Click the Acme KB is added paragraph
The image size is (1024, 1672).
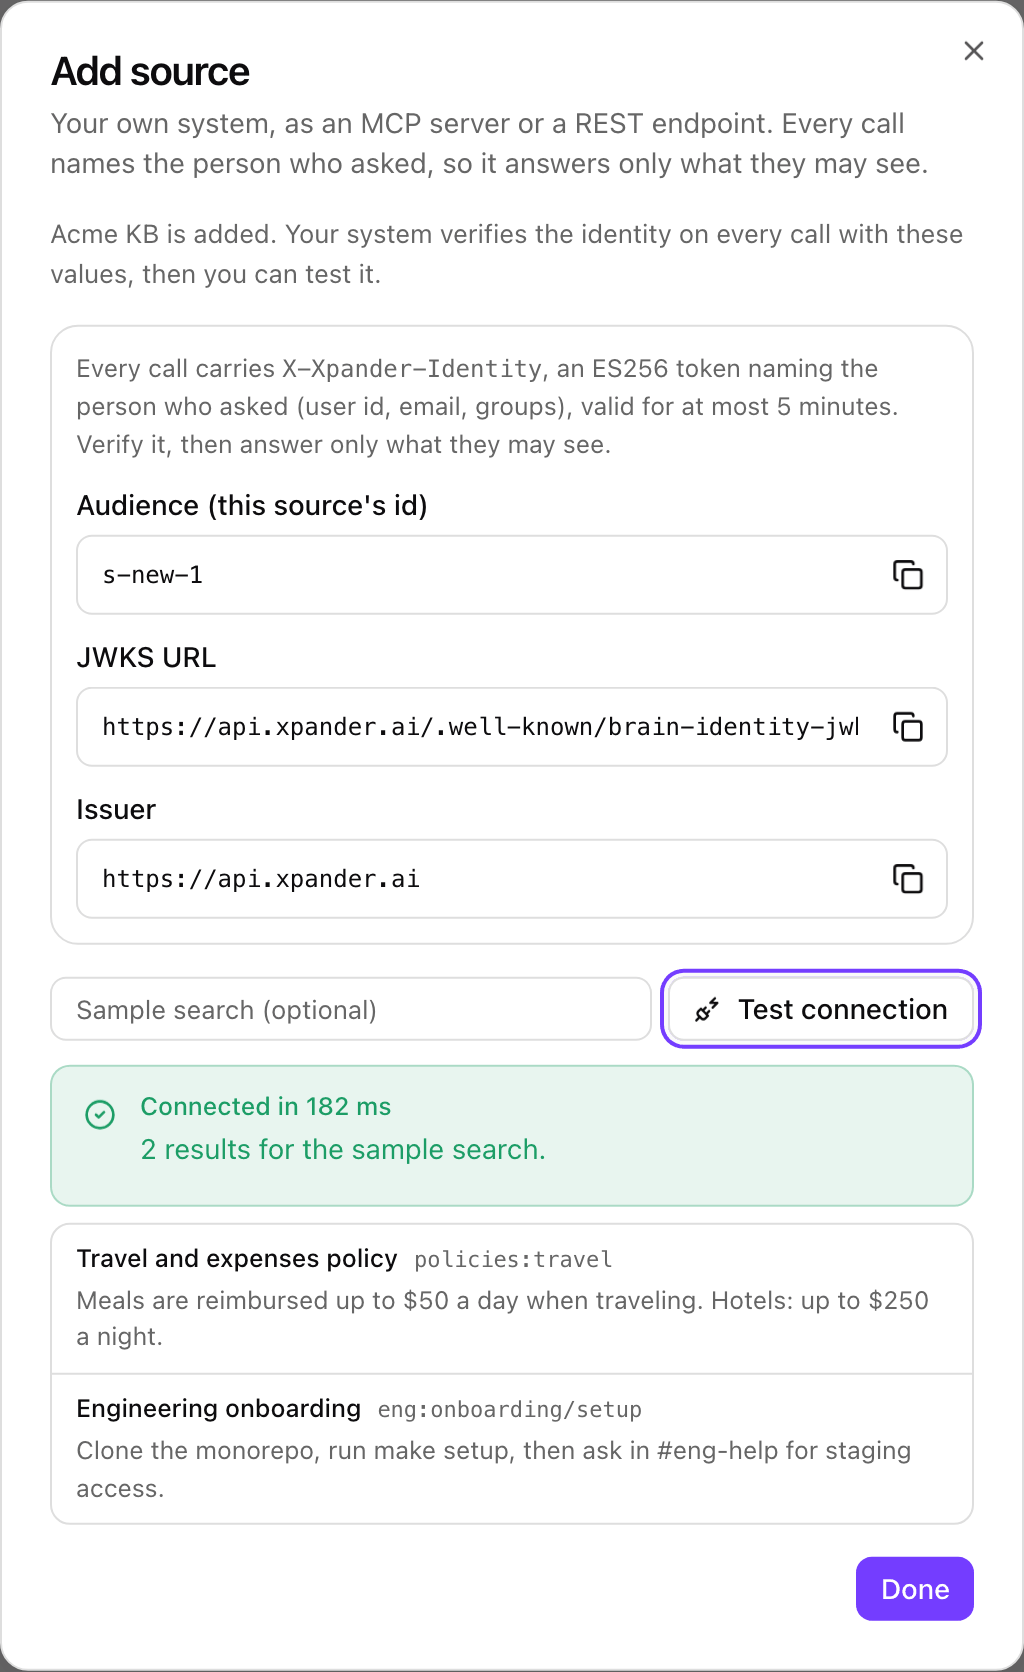(x=507, y=254)
